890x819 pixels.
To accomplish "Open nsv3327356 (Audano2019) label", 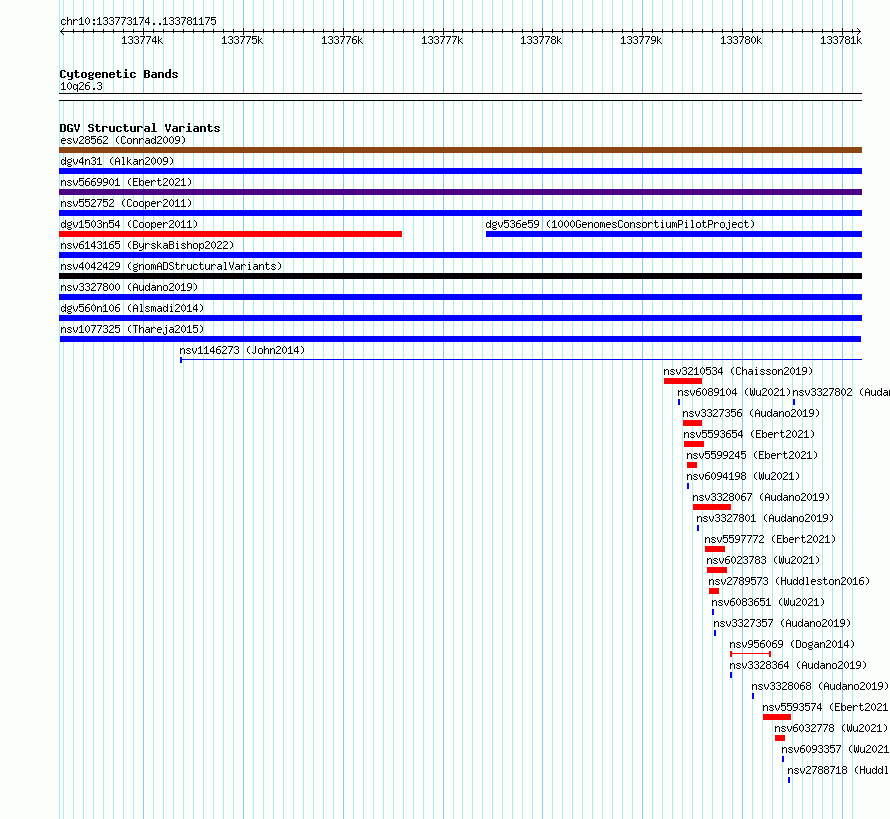I will pyautogui.click(x=751, y=413).
